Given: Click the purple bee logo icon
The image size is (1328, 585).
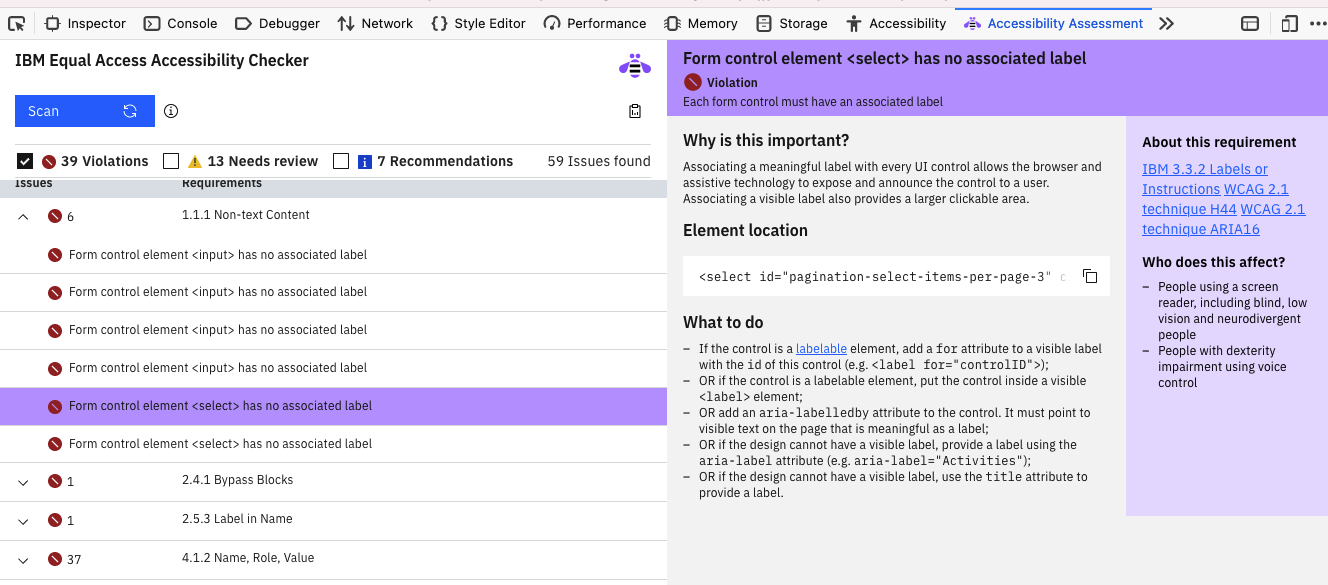Looking at the screenshot, I should click(x=635, y=66).
